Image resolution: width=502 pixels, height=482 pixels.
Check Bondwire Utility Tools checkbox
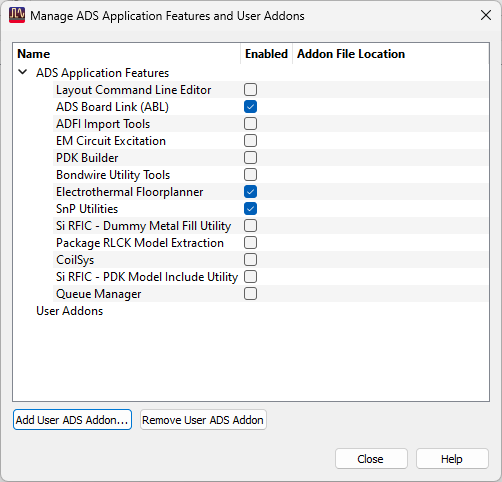pos(250,175)
